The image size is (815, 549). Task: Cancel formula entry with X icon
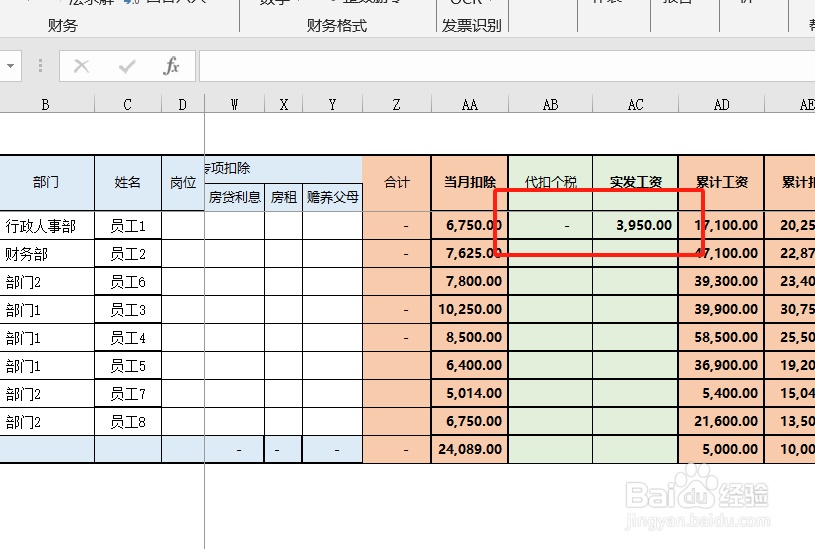82,66
